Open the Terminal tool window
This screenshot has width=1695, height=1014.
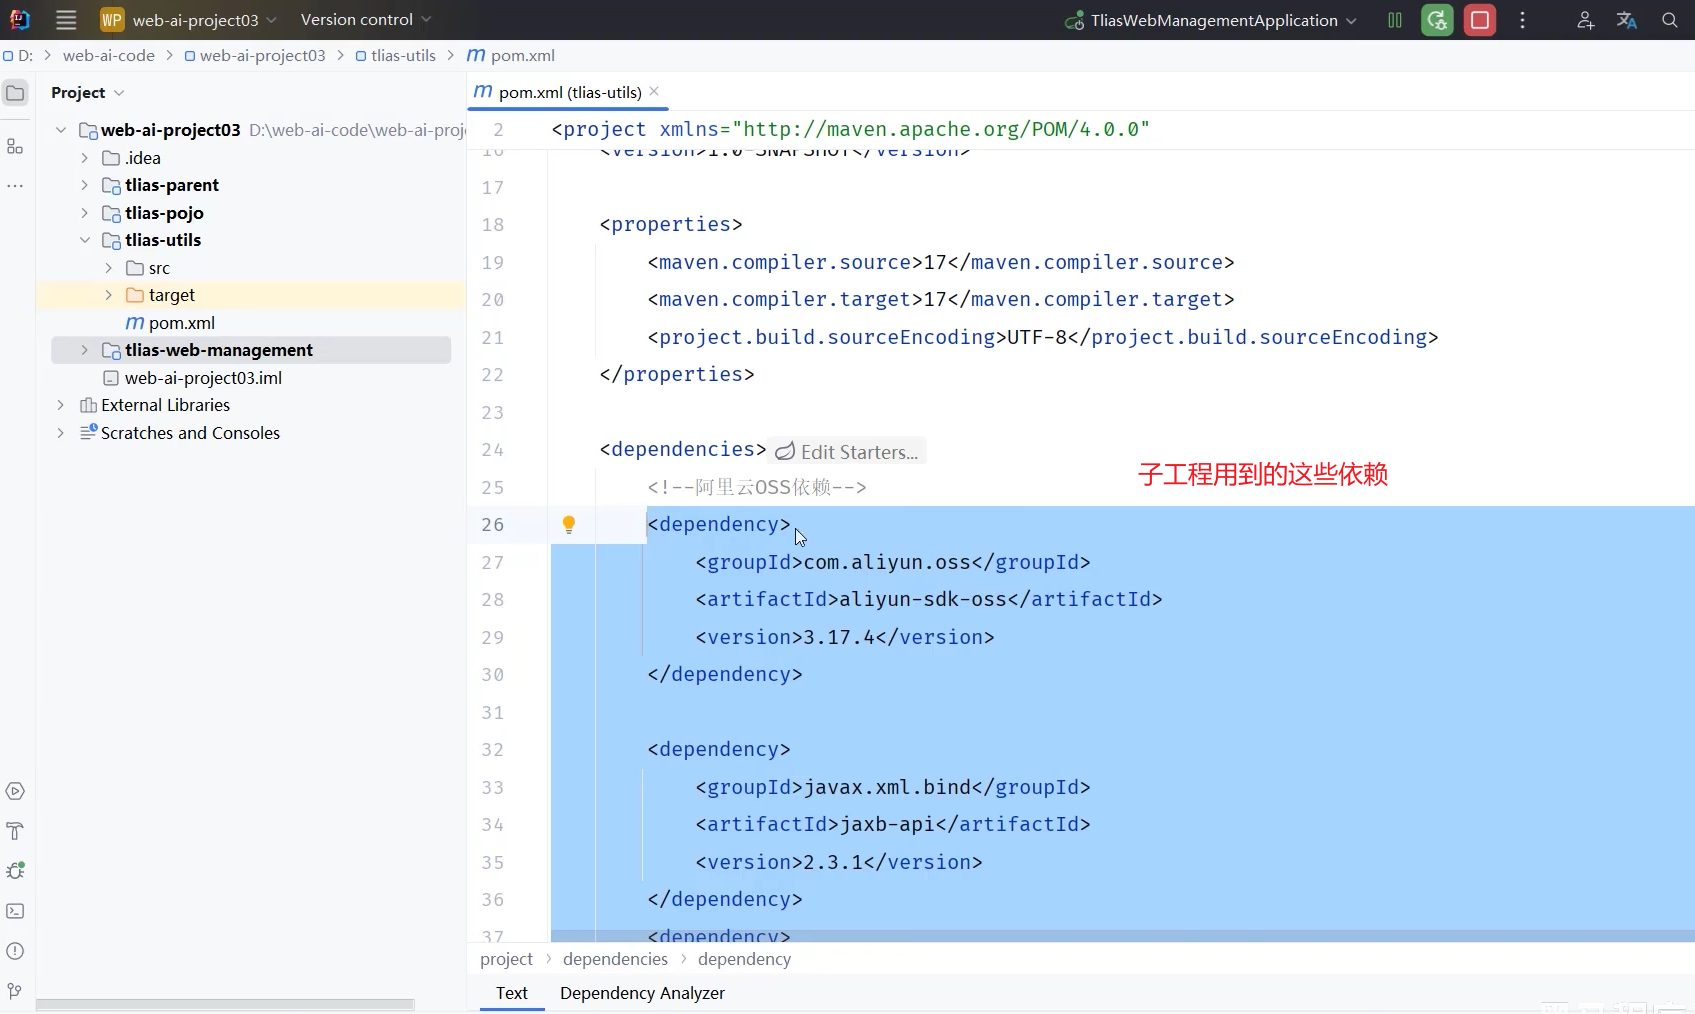(x=15, y=911)
